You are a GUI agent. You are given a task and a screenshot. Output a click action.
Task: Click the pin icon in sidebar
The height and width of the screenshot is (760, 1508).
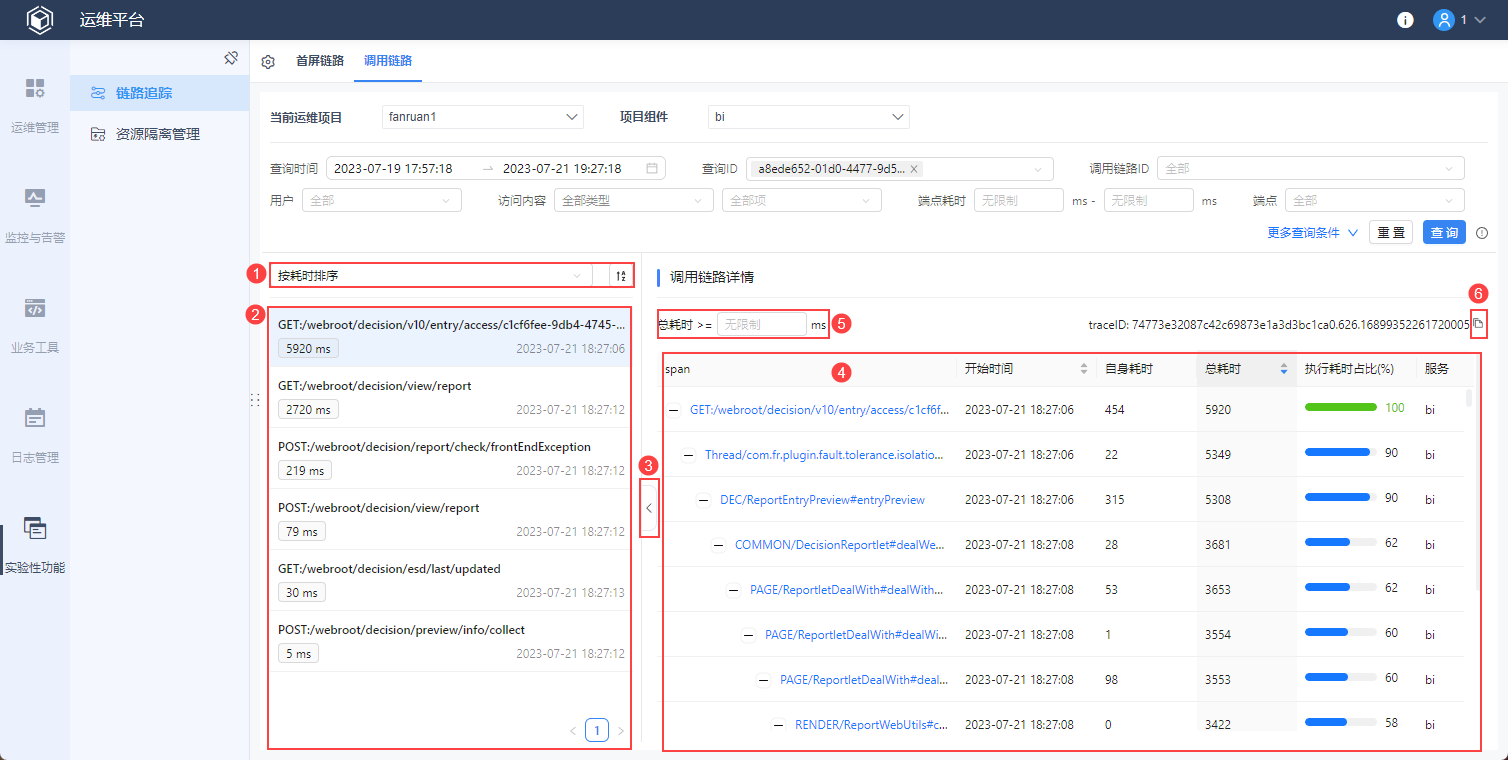(231, 58)
